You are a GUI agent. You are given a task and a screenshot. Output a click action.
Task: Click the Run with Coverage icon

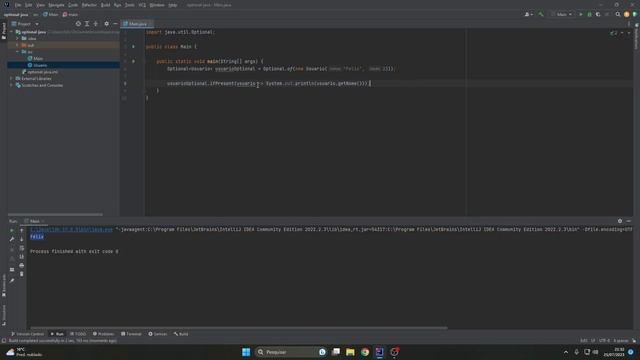click(598, 14)
